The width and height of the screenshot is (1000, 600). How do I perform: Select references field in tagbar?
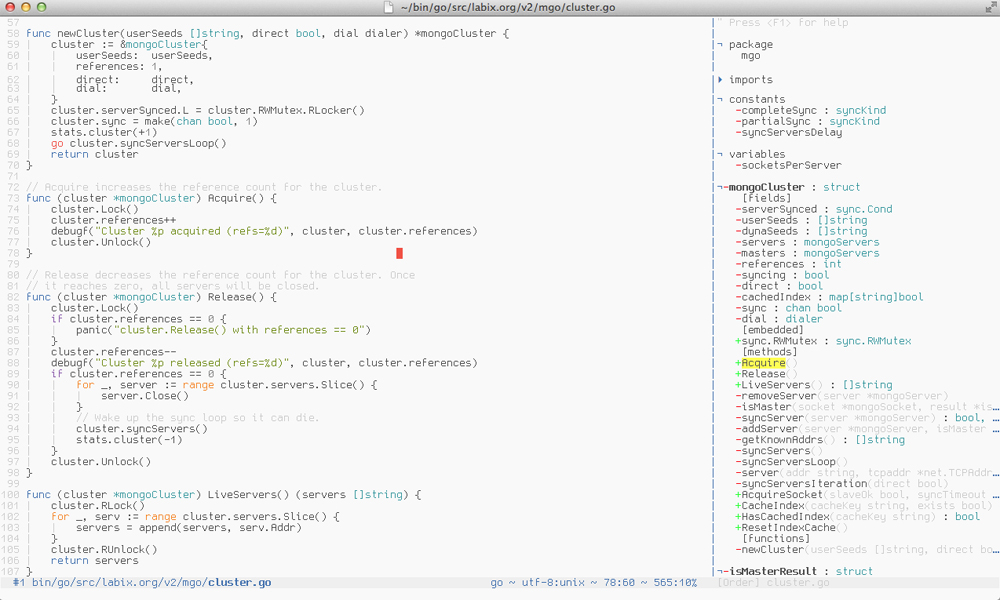(772, 264)
